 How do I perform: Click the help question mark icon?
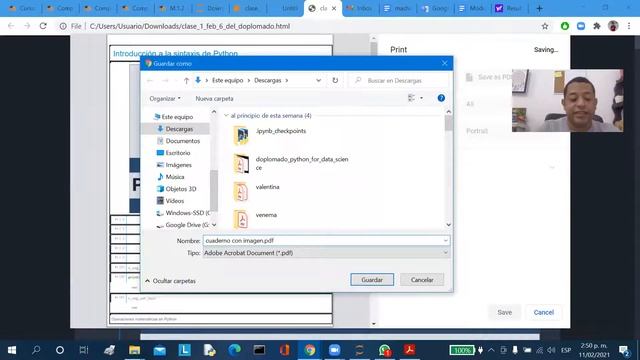441,98
